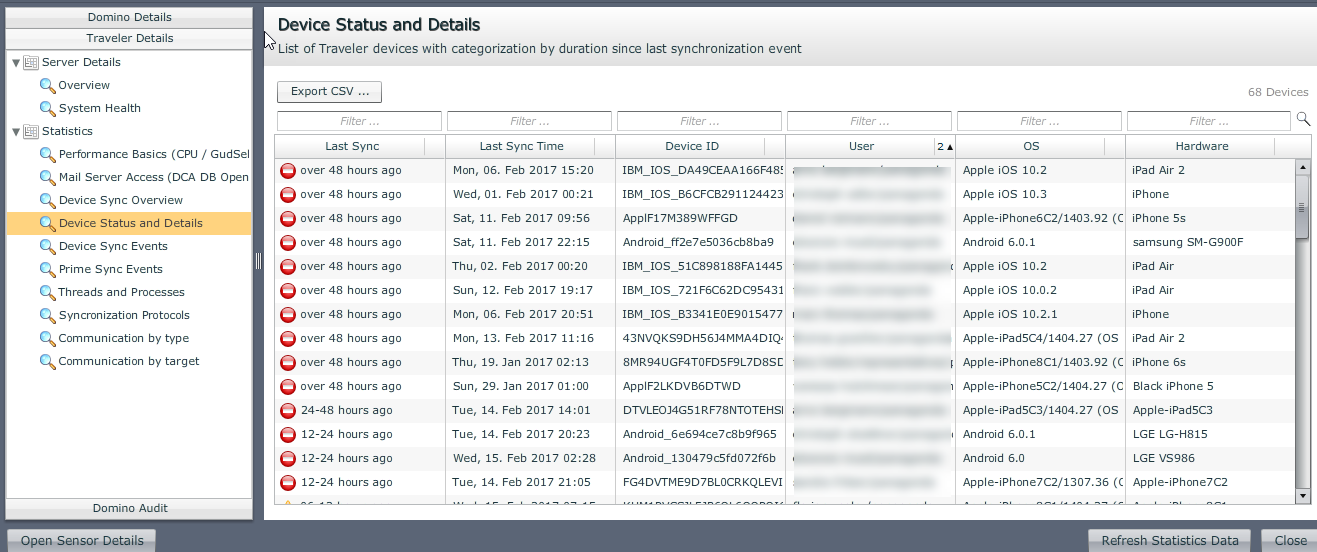The image size is (1317, 552).
Task: Select Prime Sync Events in the tree
Action: pos(110,270)
